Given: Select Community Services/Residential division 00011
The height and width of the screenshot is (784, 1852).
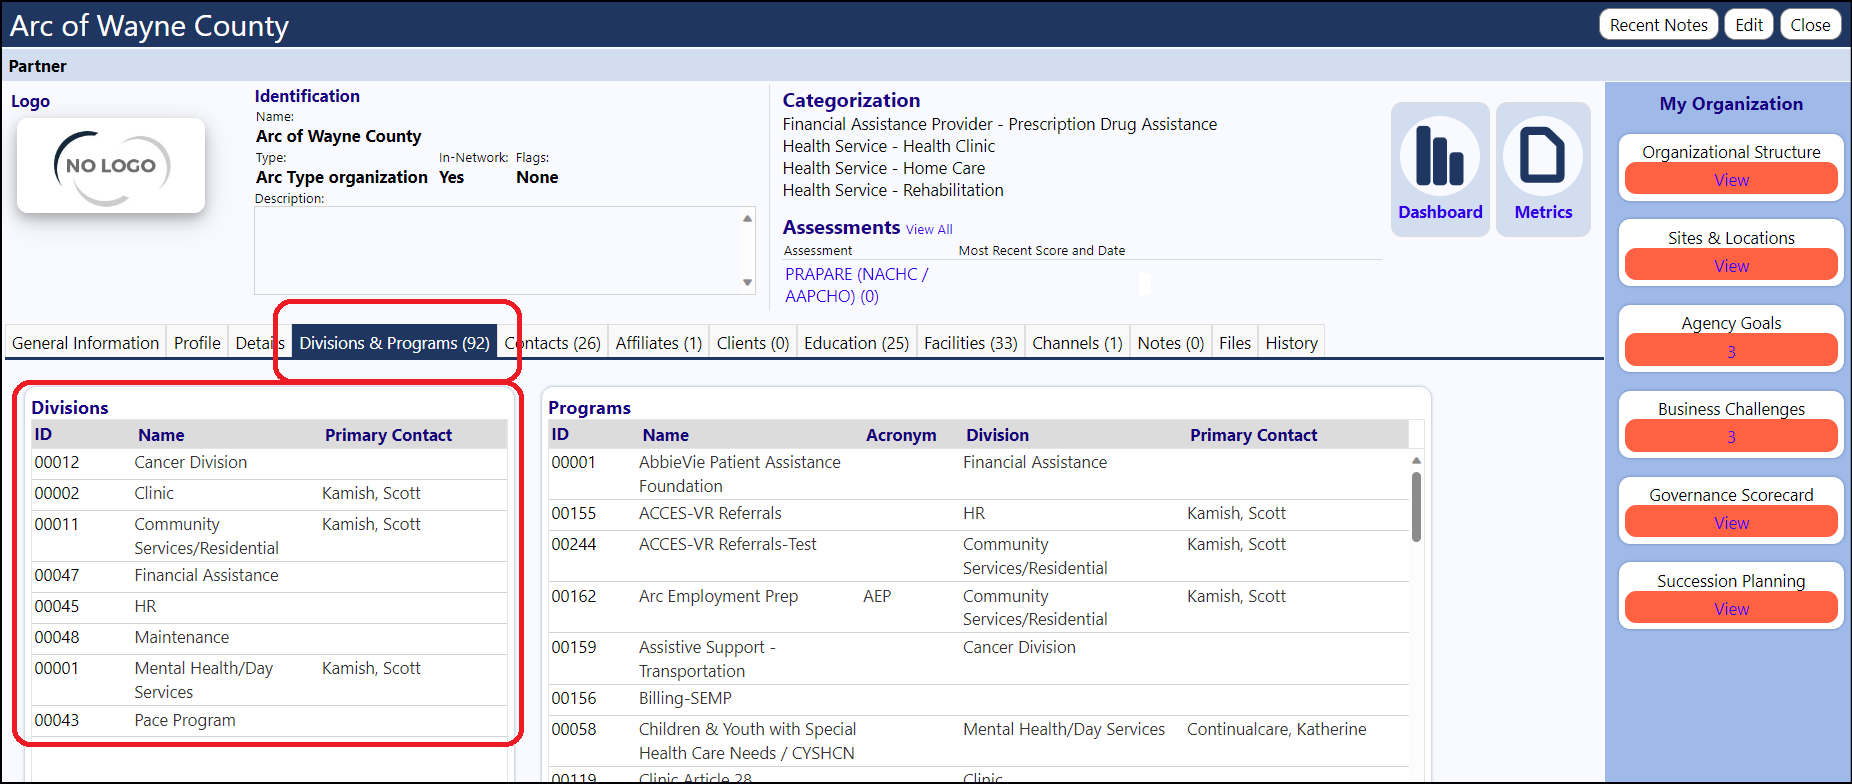Looking at the screenshot, I should click(269, 536).
